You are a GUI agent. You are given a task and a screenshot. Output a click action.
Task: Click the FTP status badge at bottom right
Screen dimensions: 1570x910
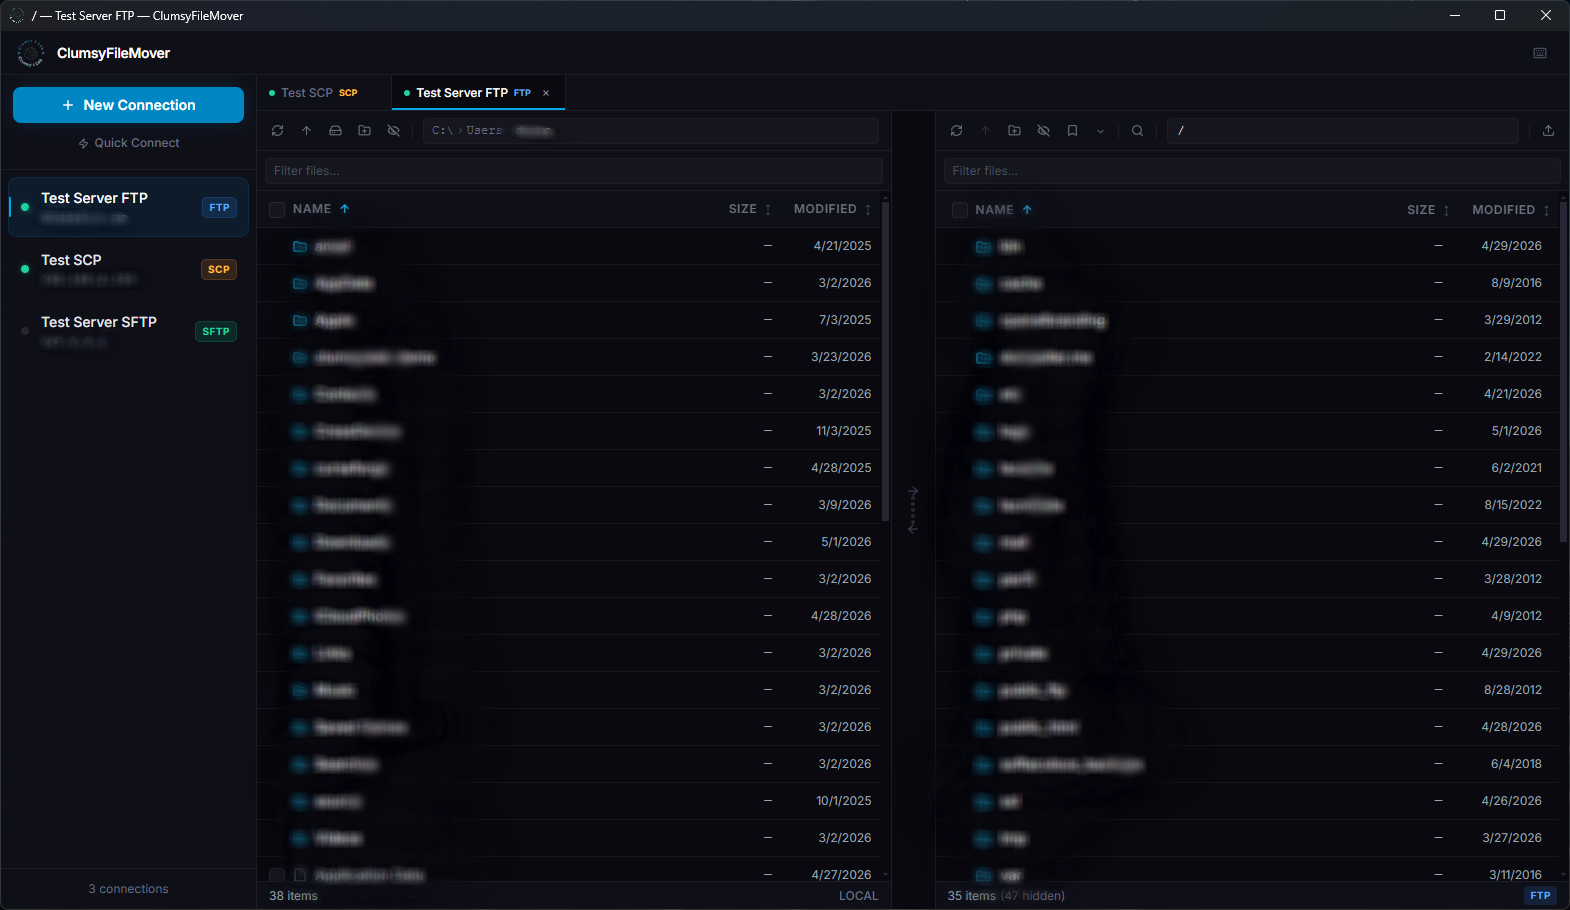(1540, 896)
